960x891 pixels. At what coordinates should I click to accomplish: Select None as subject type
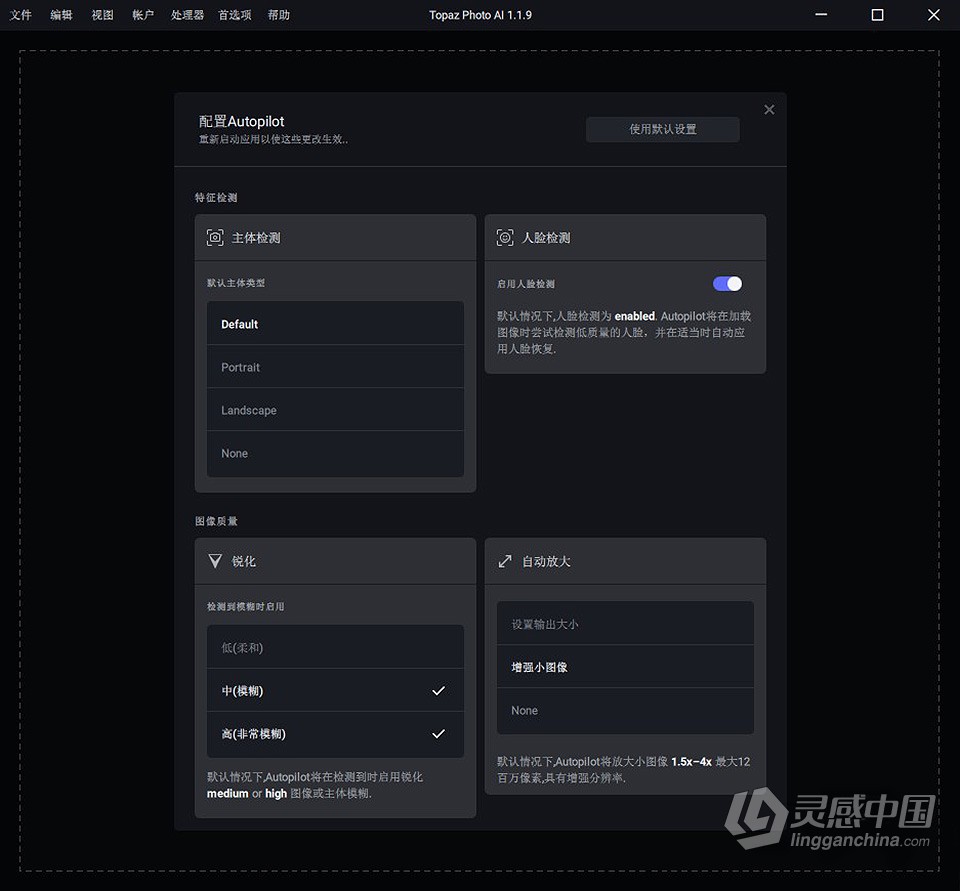click(335, 453)
